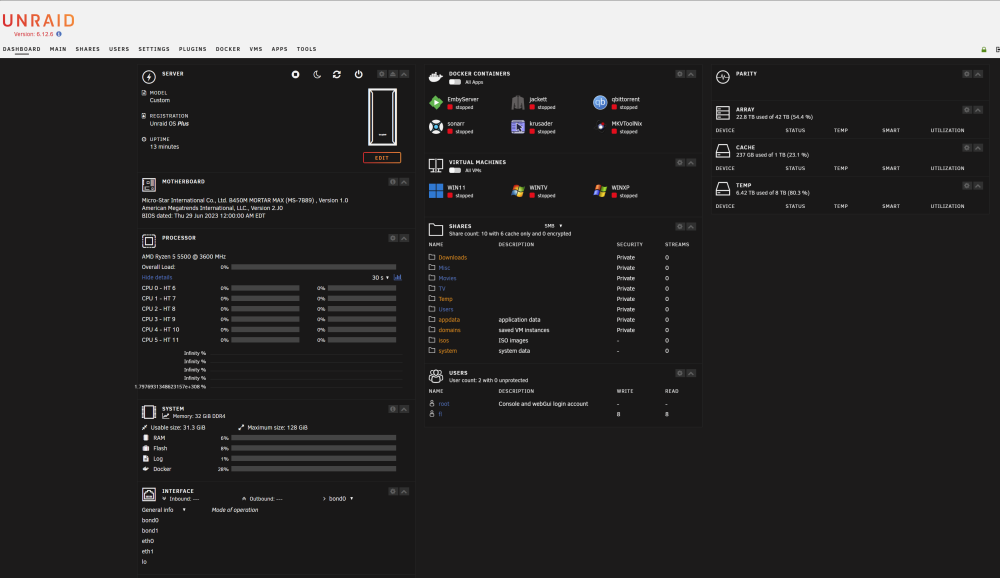This screenshot has width=1000, height=578.
Task: Open the General info dropdown
Action: click(x=164, y=510)
